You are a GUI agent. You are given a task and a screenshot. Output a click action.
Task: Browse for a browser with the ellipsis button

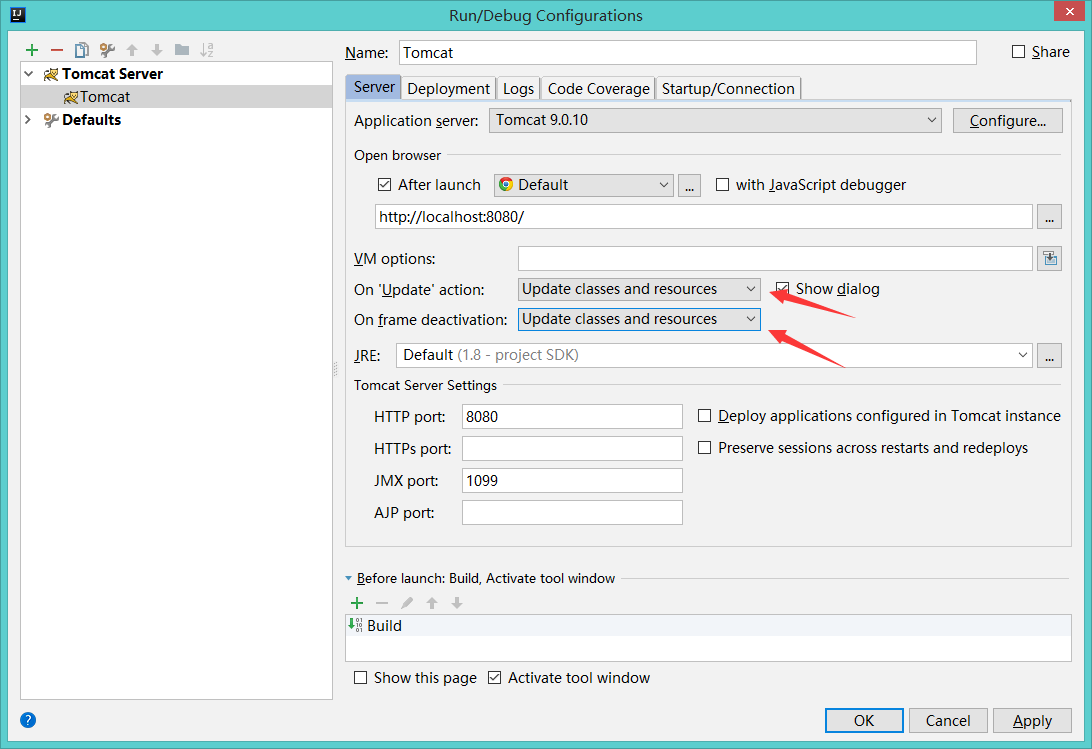pos(689,185)
